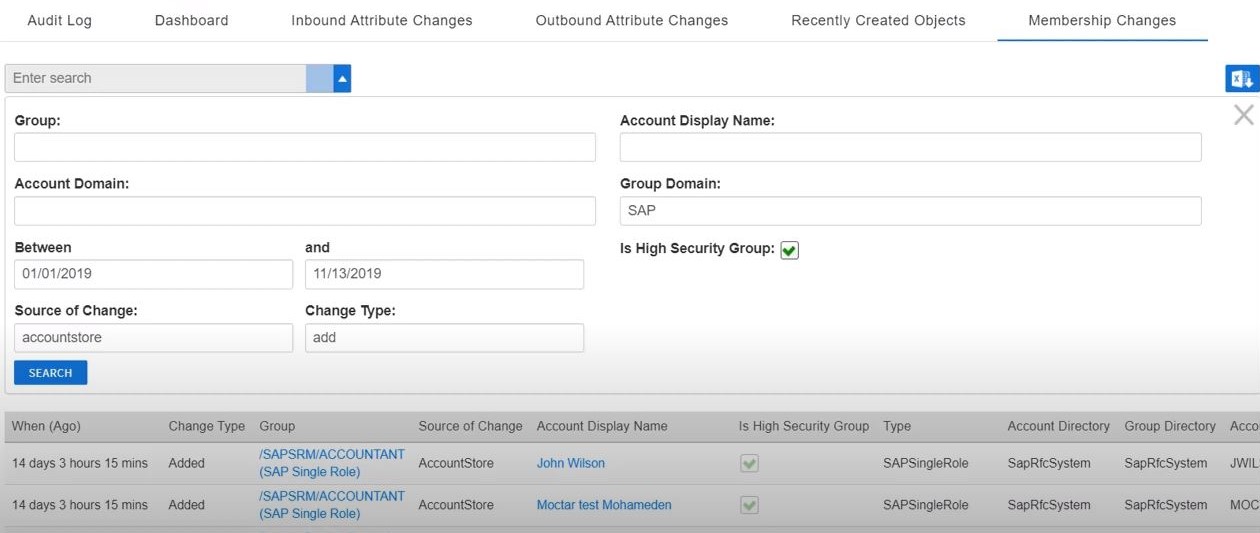Collapse the search dropdown arrow
The height and width of the screenshot is (533, 1260).
pyautogui.click(x=342, y=78)
